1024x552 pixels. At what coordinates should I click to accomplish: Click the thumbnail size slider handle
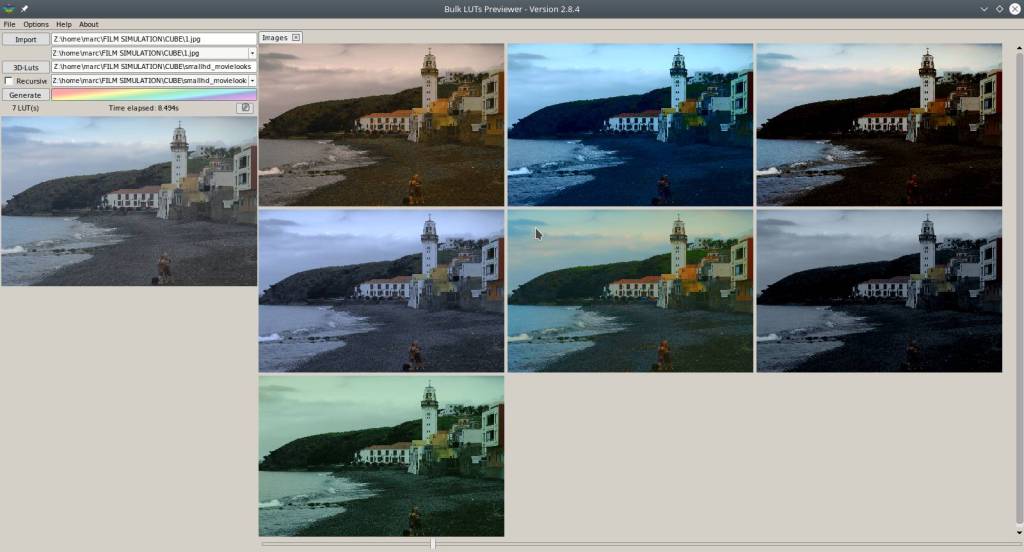click(432, 543)
